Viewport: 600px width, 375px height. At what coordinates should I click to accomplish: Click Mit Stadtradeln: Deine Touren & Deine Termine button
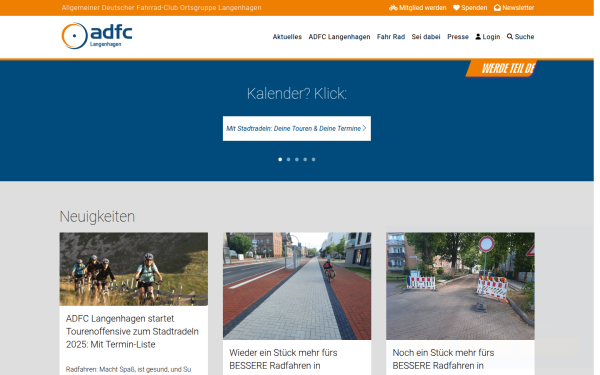point(297,129)
